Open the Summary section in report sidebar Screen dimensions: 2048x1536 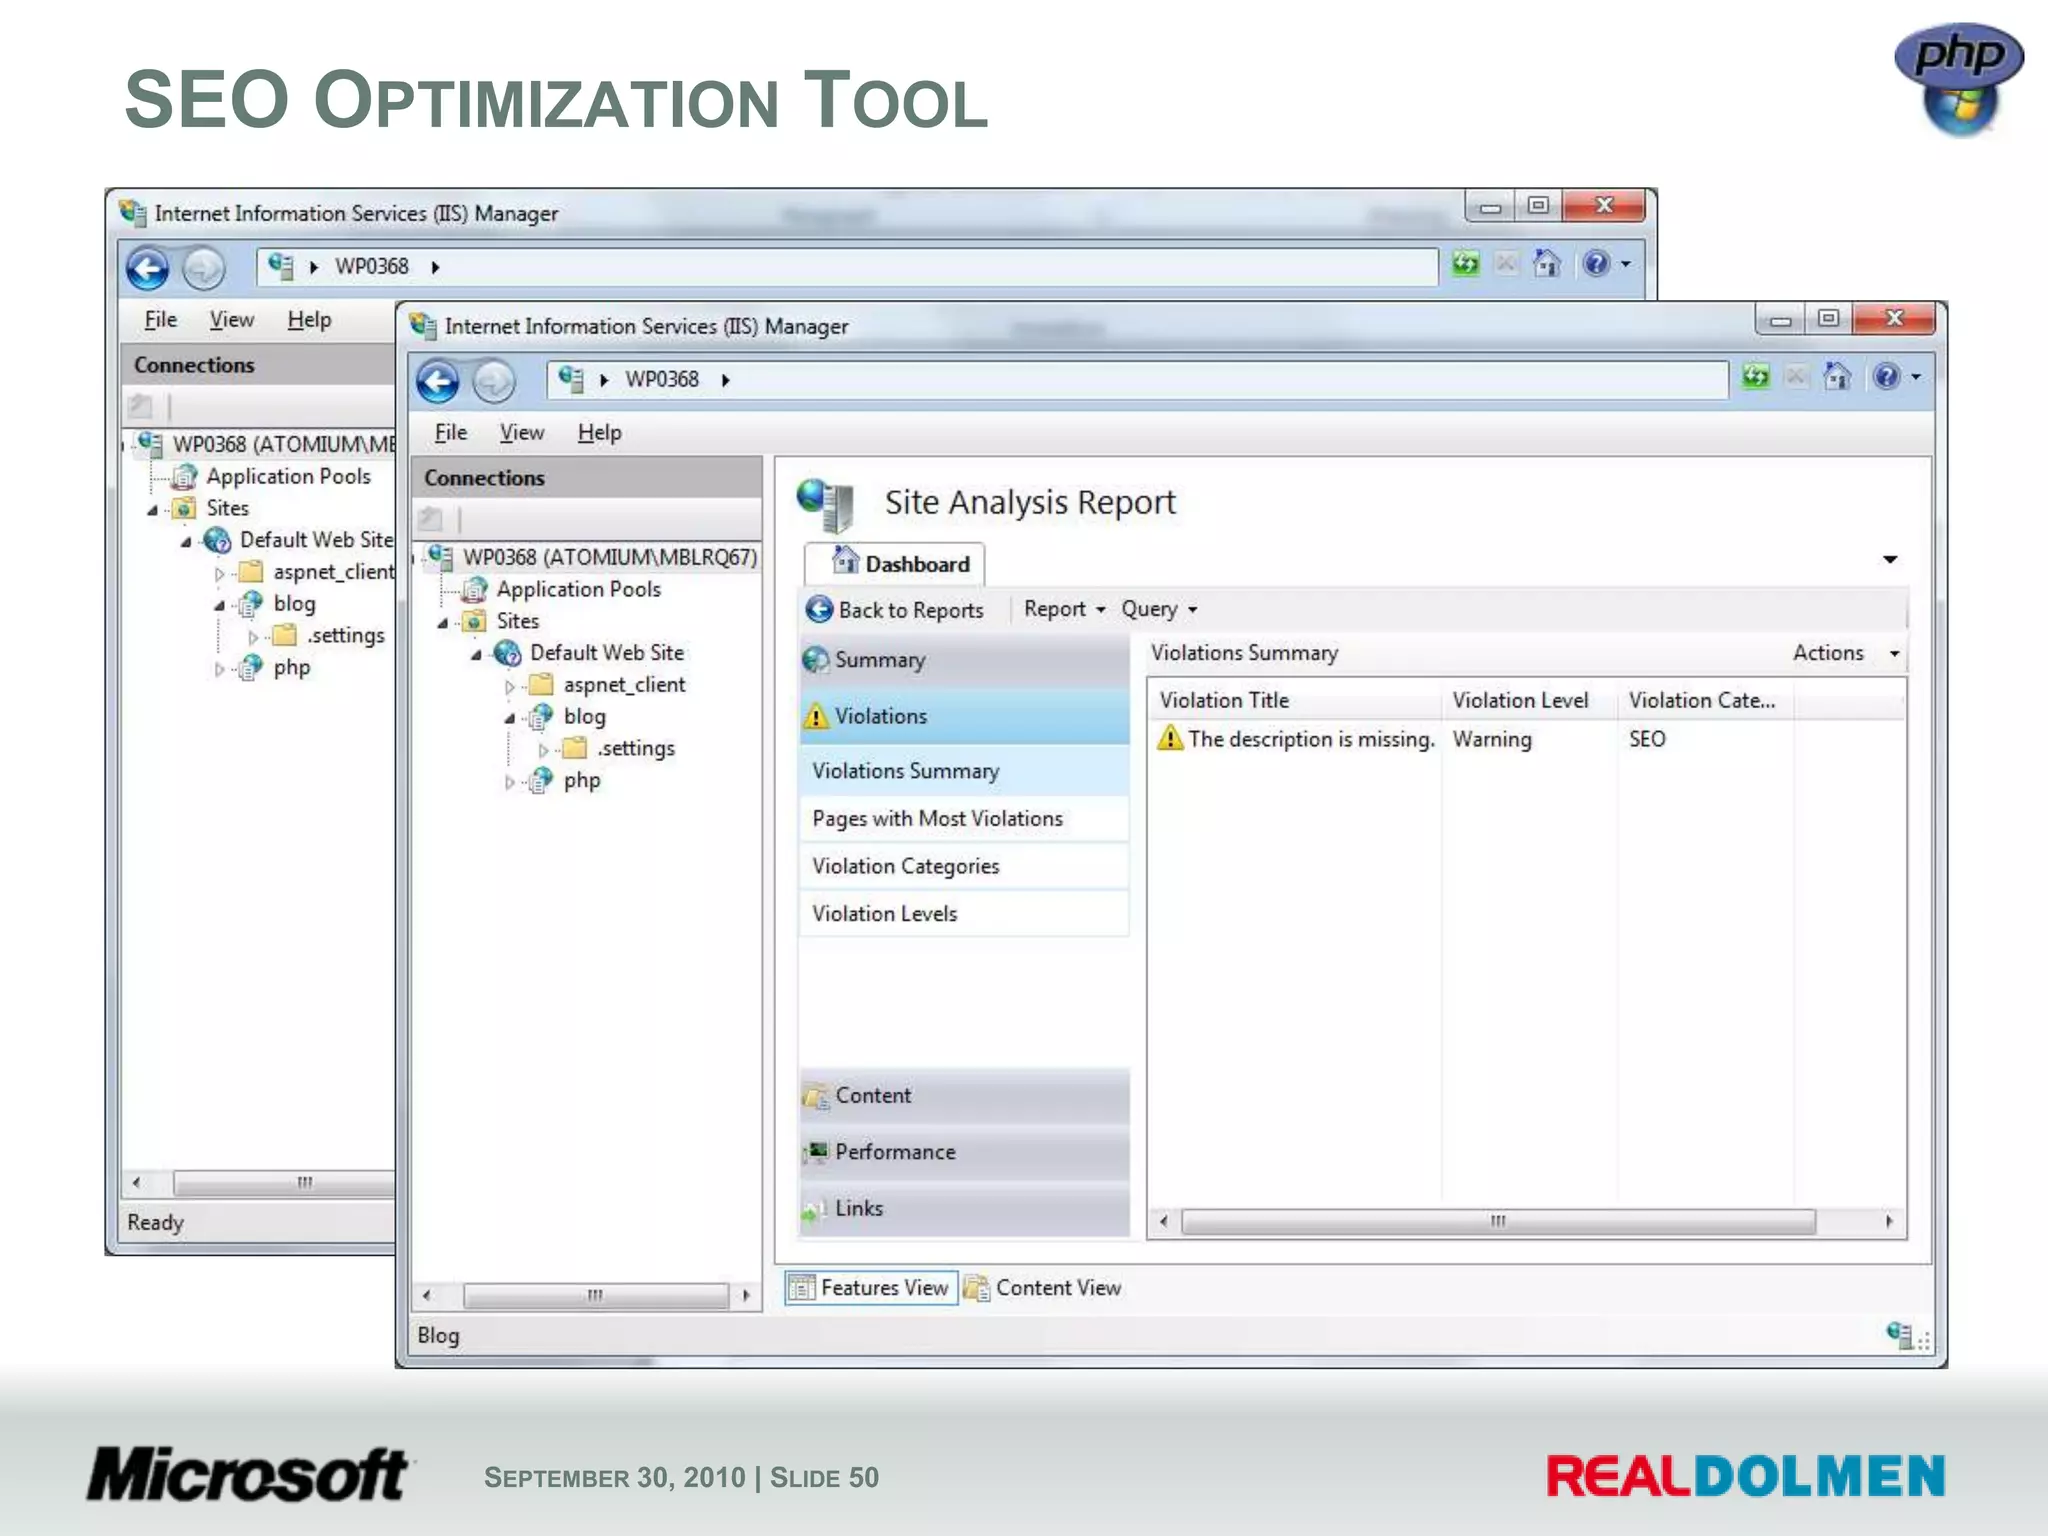pos(964,660)
